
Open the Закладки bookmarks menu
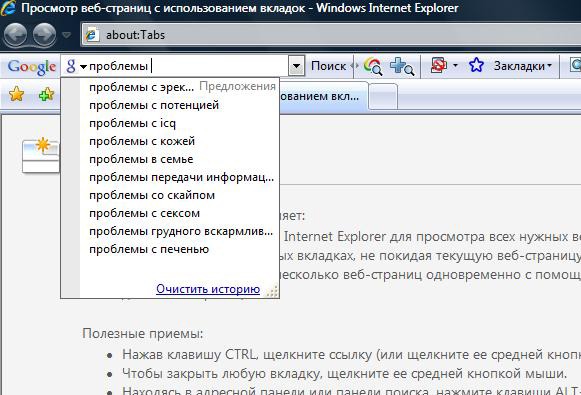(522, 66)
